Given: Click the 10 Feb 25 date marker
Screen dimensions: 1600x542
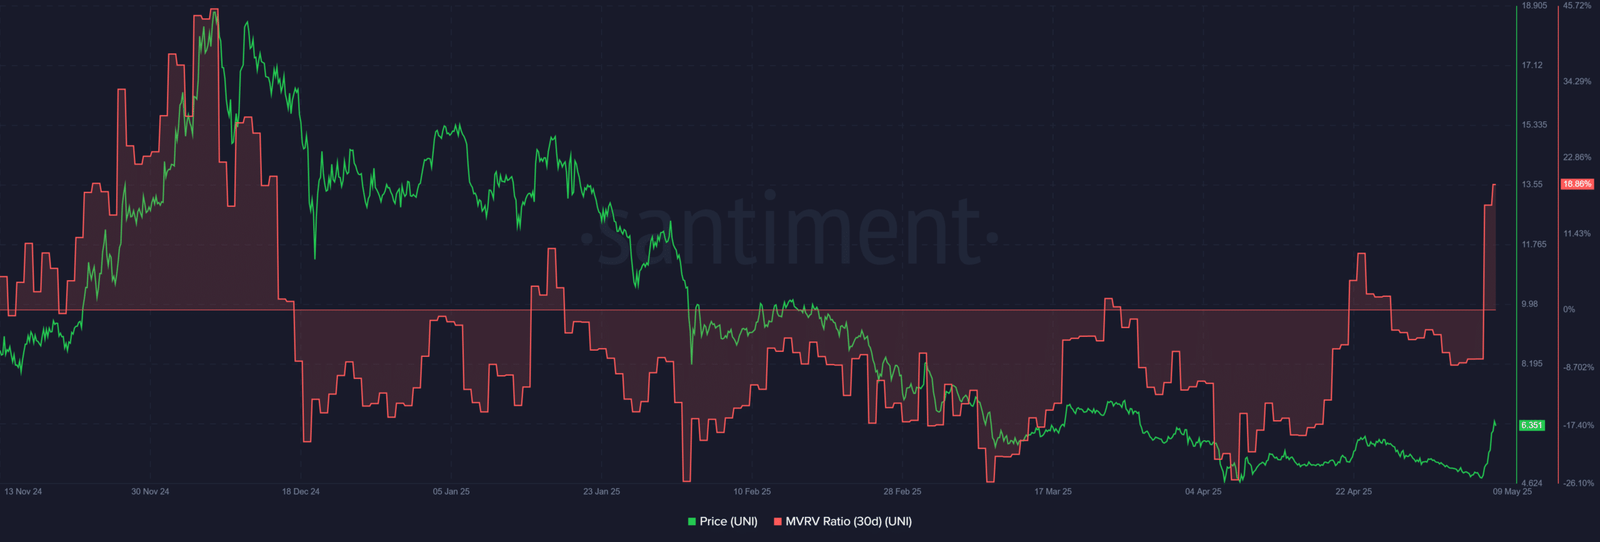Looking at the screenshot, I should pos(752,492).
